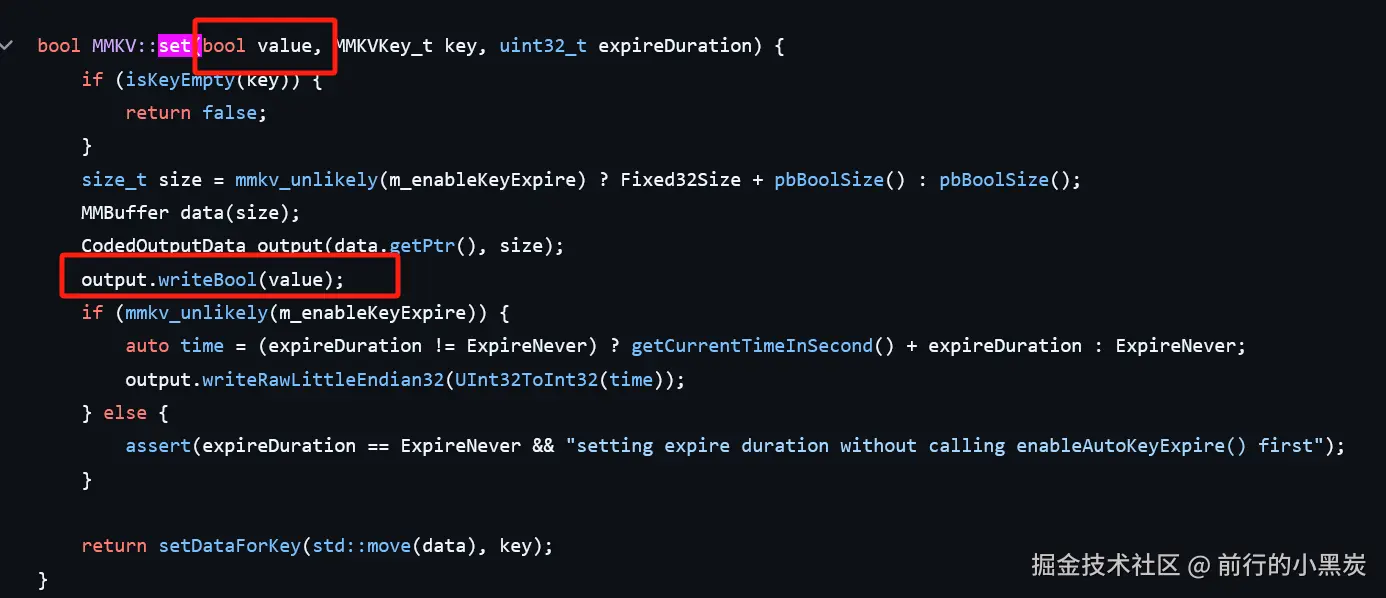This screenshot has height=598, width=1386.
Task: Click the CodedOutputData class name
Action: tap(164, 246)
